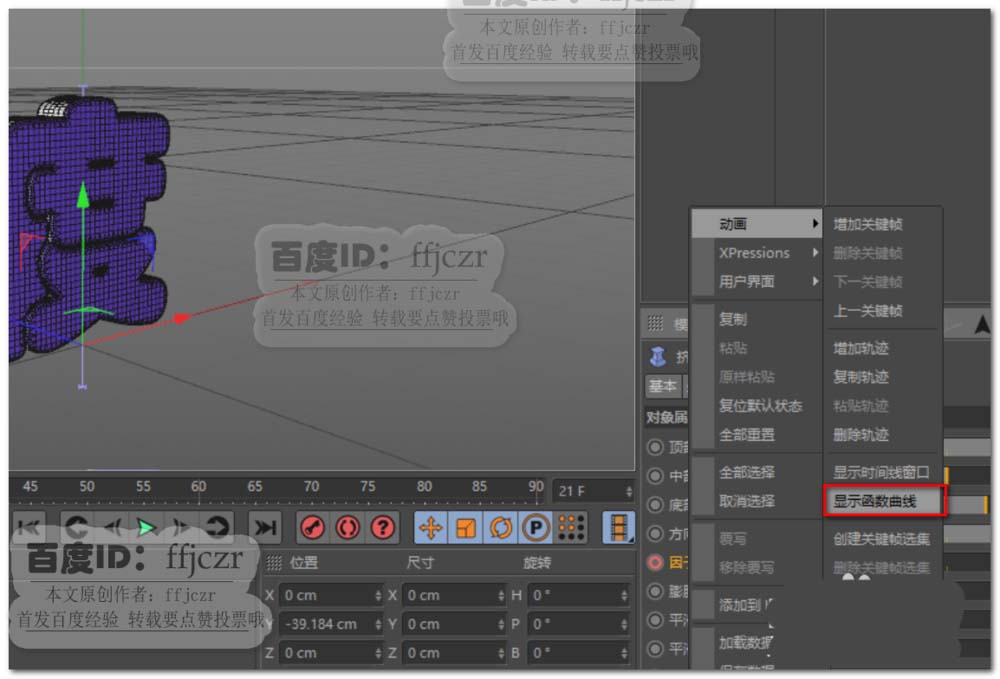1000x679 pixels.
Task: Select 上一关键帧 in animation submenu
Action: pyautogui.click(x=883, y=310)
